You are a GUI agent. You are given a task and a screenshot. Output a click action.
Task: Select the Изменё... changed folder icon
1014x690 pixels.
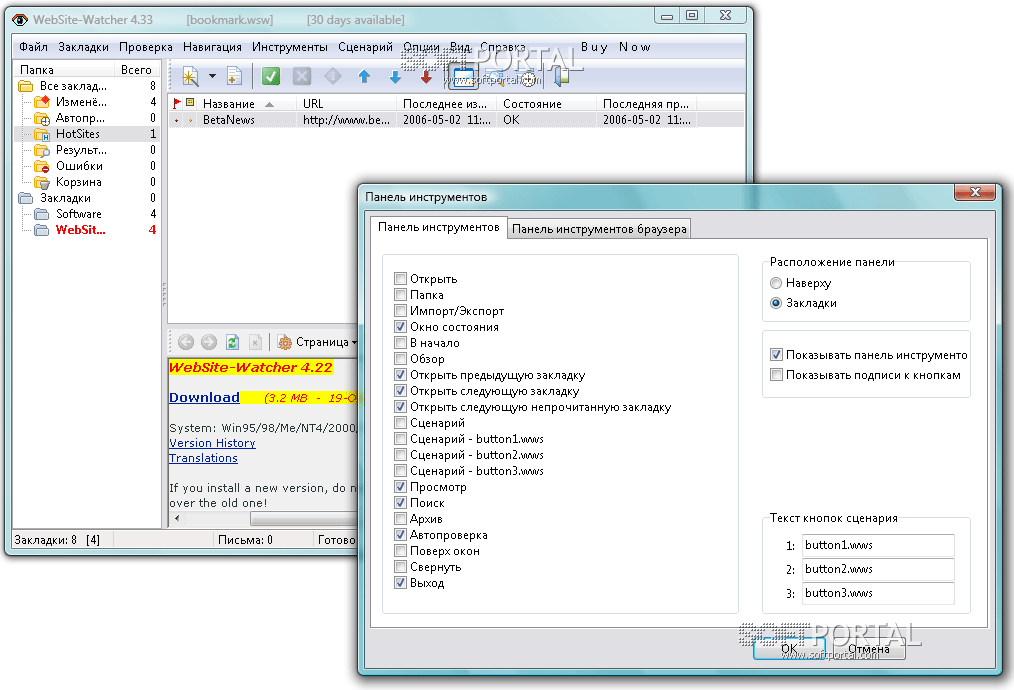click(x=42, y=102)
